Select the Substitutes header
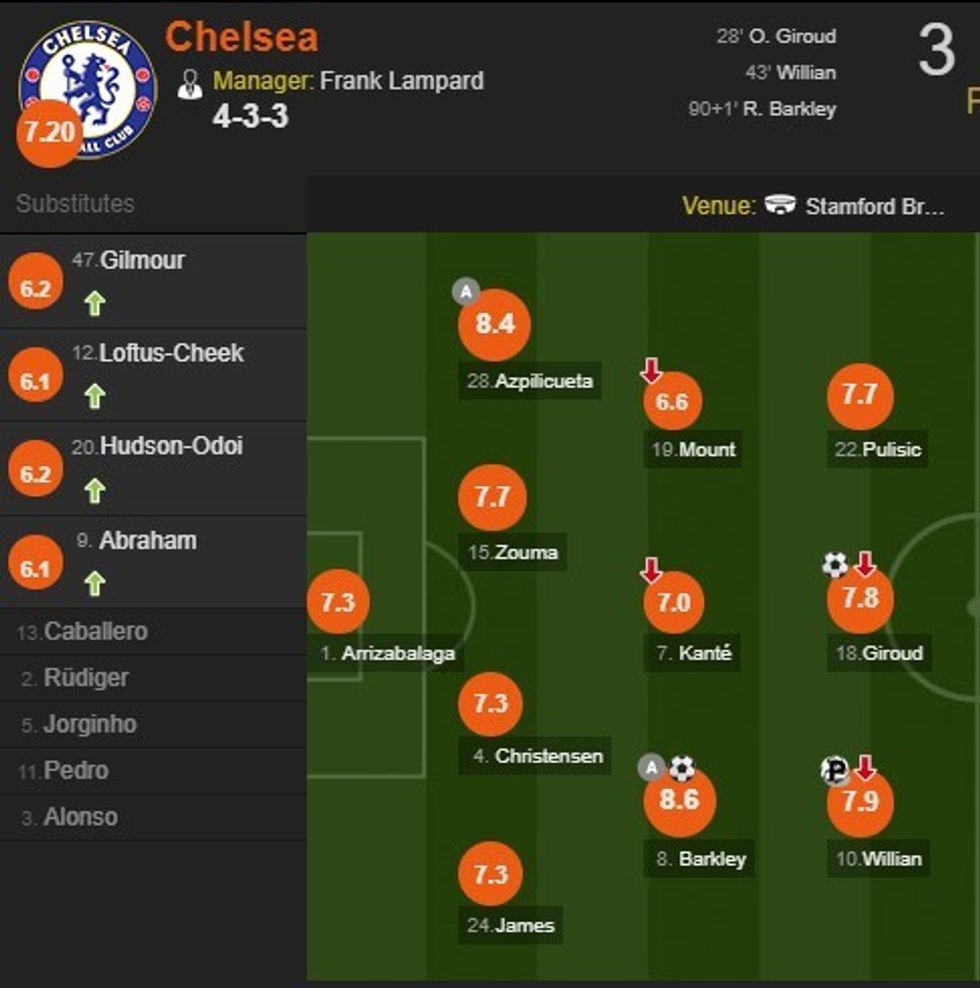Screen dimensions: 980x988 75,204
